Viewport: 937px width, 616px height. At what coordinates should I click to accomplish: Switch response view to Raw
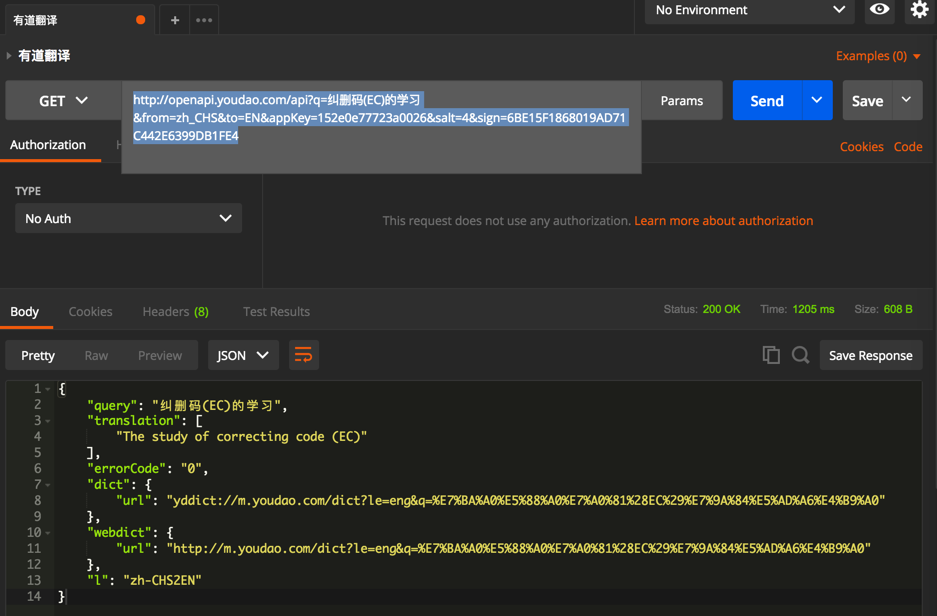click(96, 356)
